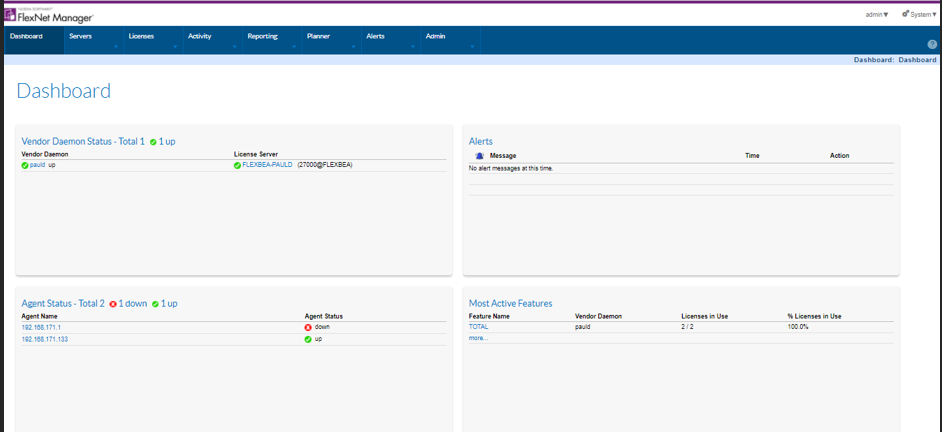Click the more... link under features
This screenshot has height=432, width=942.
pyautogui.click(x=478, y=338)
